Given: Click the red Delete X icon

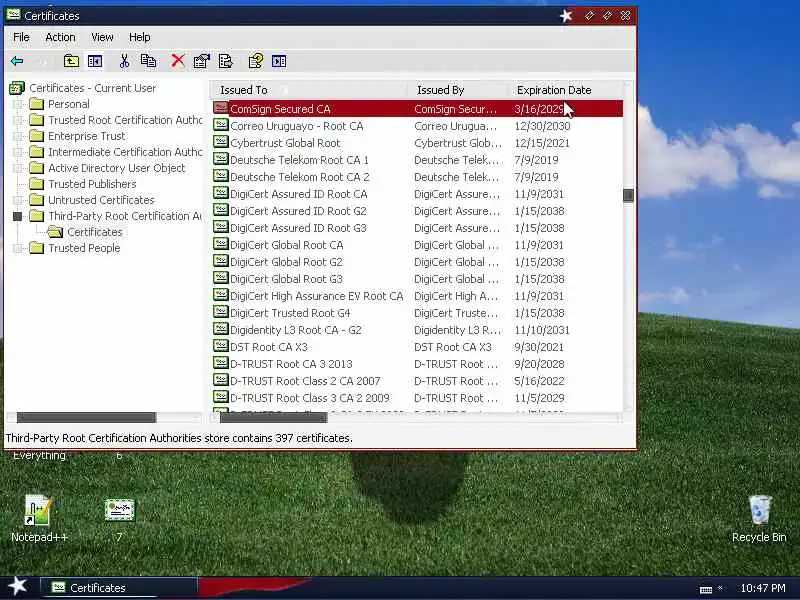Looking at the screenshot, I should click(178, 61).
